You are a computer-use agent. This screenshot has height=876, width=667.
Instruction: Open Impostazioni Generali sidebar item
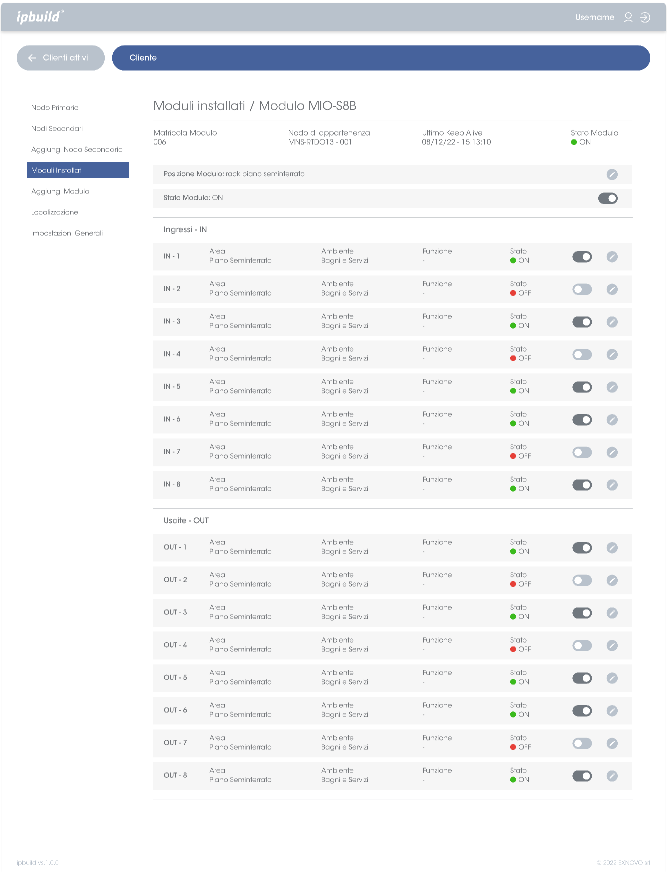66,233
